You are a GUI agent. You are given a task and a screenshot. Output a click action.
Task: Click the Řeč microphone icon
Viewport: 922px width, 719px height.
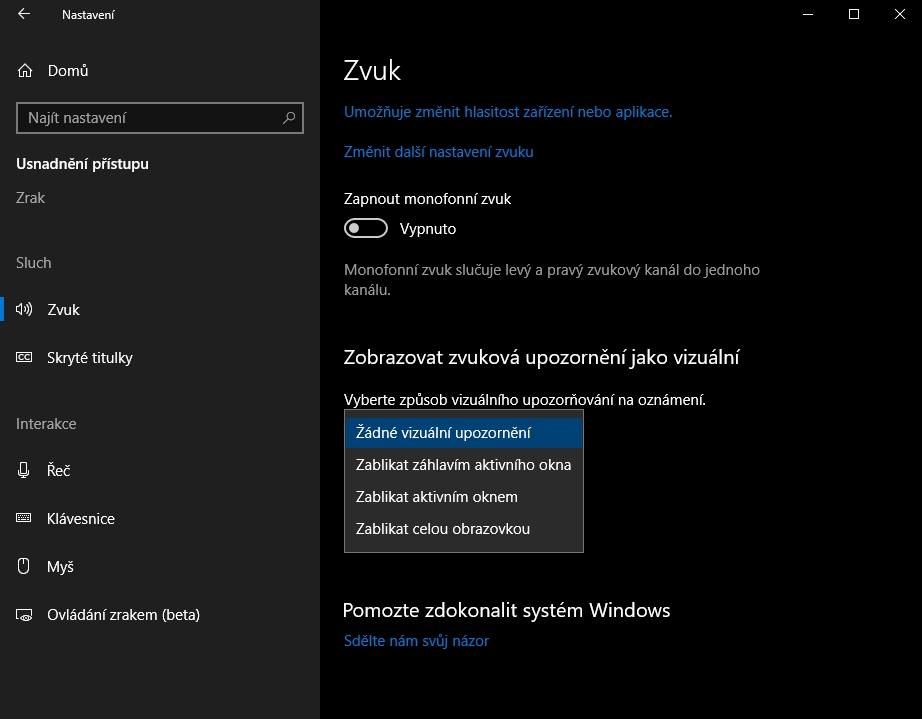click(25, 471)
